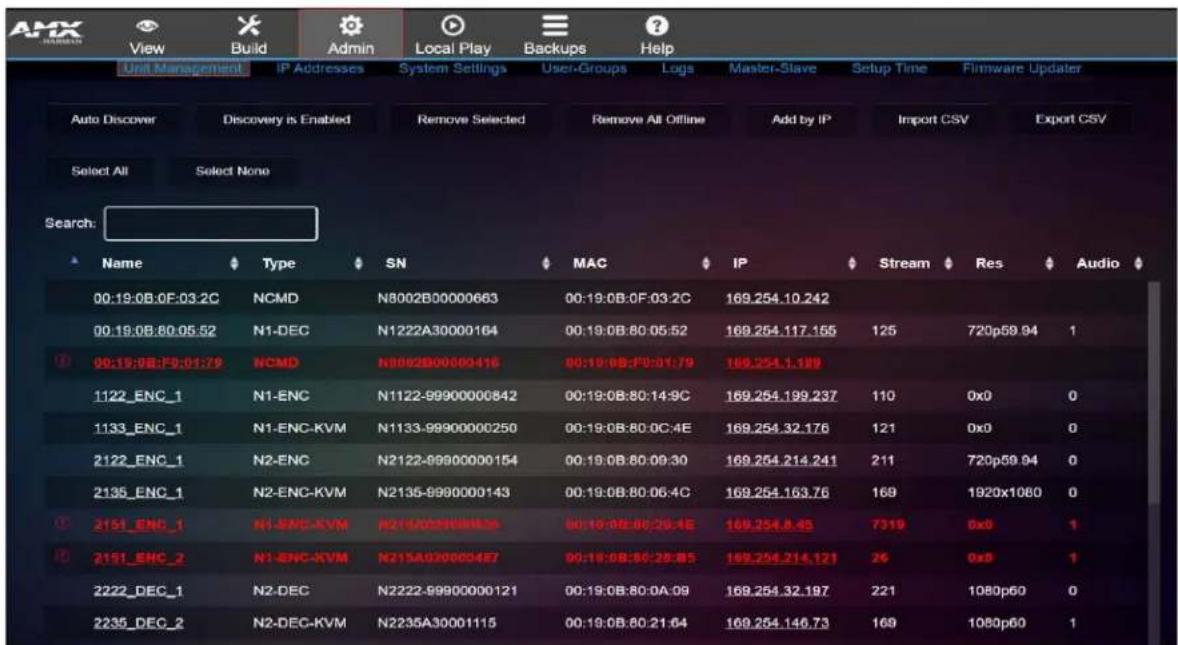Screen dimensions: 1178x645
Task: Open Master-Slave tab
Action: coord(772,68)
